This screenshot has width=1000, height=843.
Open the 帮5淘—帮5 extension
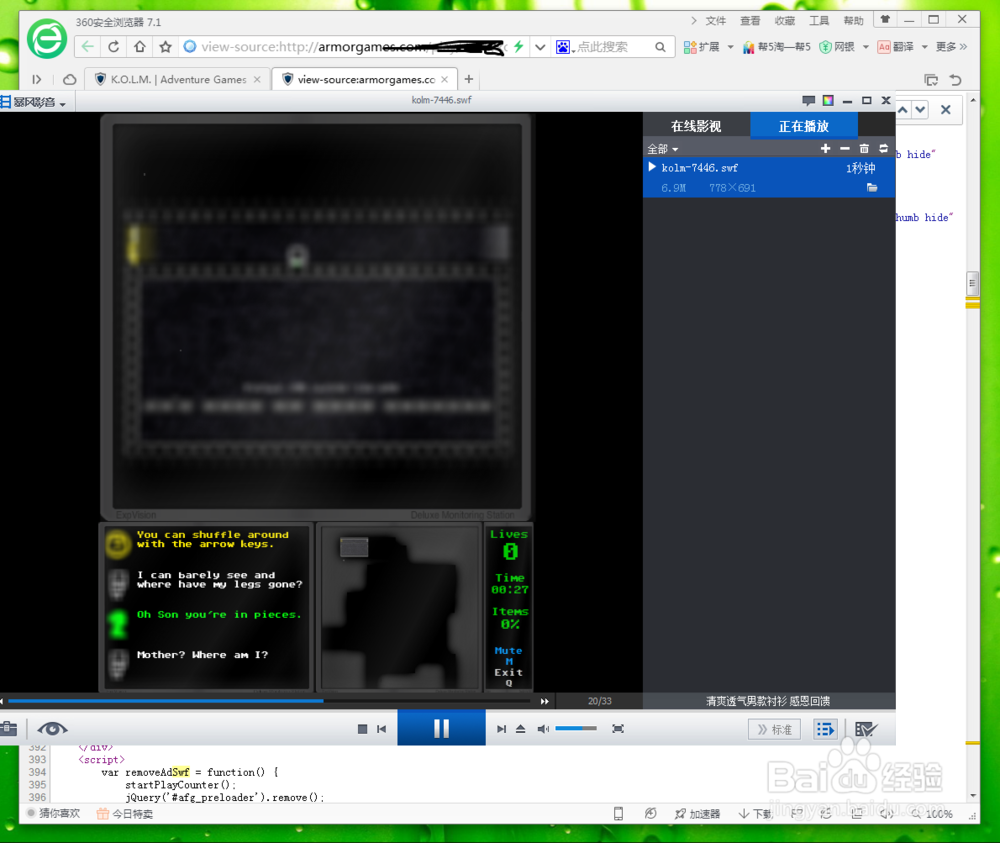pos(776,47)
